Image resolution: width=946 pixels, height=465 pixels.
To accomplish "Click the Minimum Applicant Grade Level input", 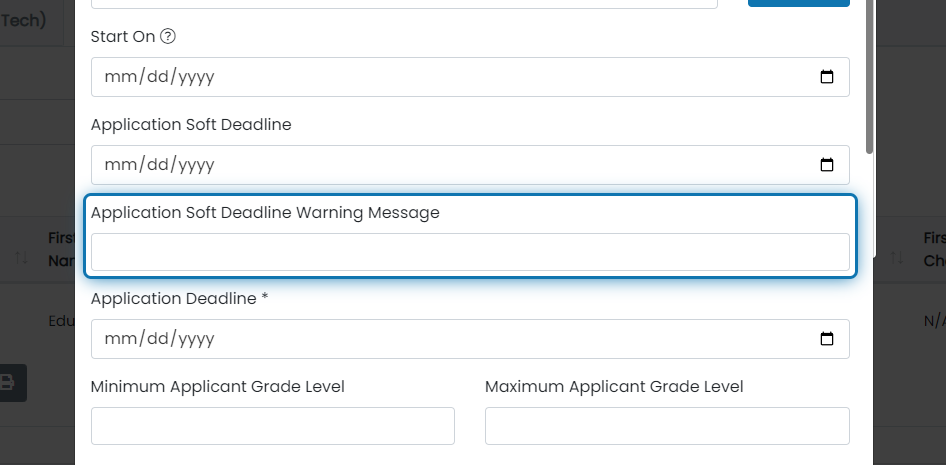I will [273, 426].
